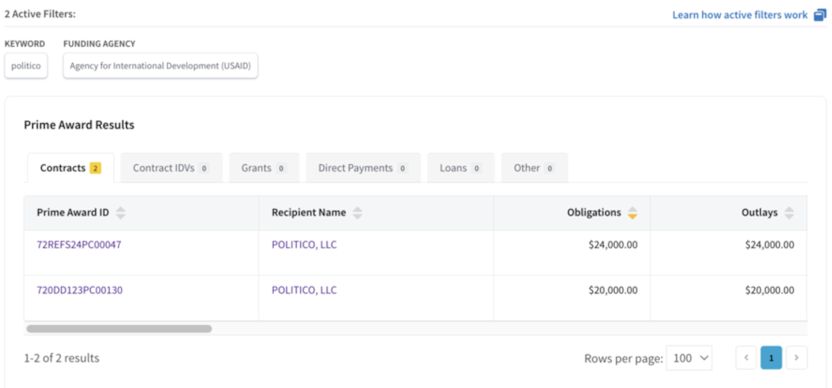Open award 72REFS24PC00047 link
The height and width of the screenshot is (388, 832).
(x=79, y=245)
